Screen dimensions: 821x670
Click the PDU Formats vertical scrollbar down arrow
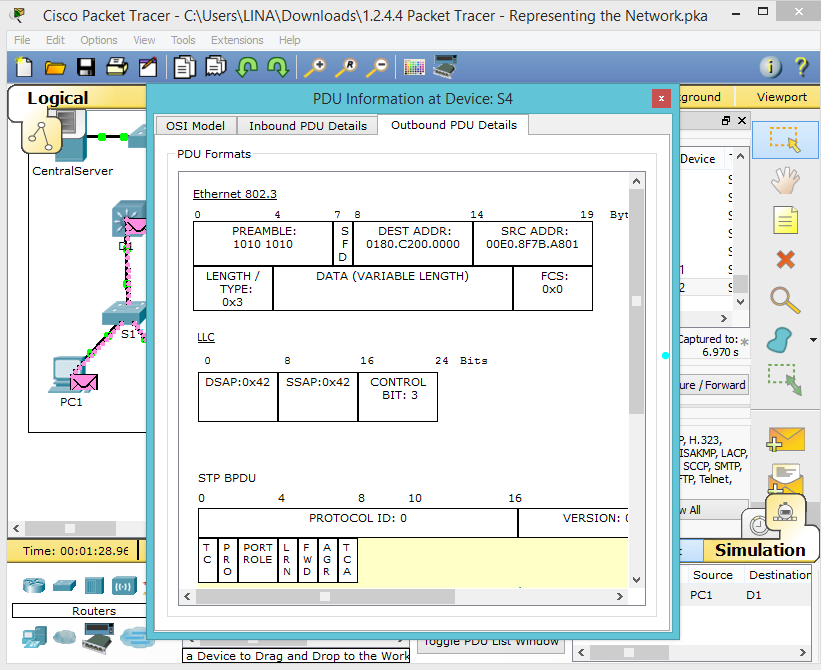(x=637, y=578)
